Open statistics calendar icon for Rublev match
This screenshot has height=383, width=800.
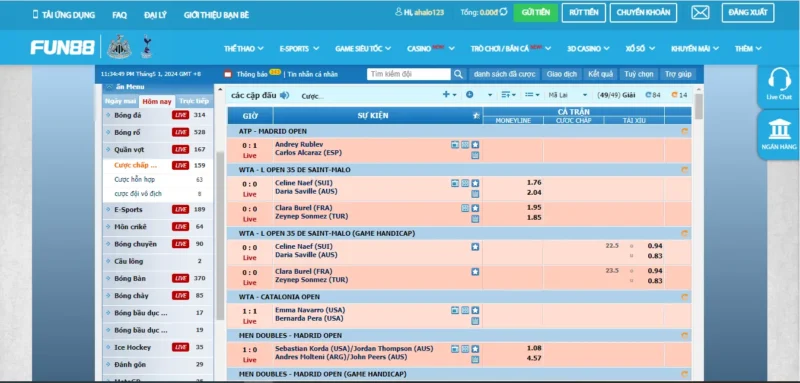coord(475,155)
